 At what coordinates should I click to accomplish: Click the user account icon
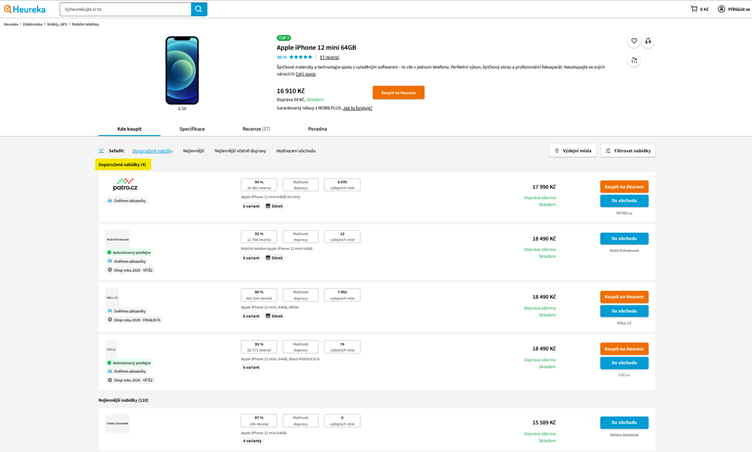721,9
